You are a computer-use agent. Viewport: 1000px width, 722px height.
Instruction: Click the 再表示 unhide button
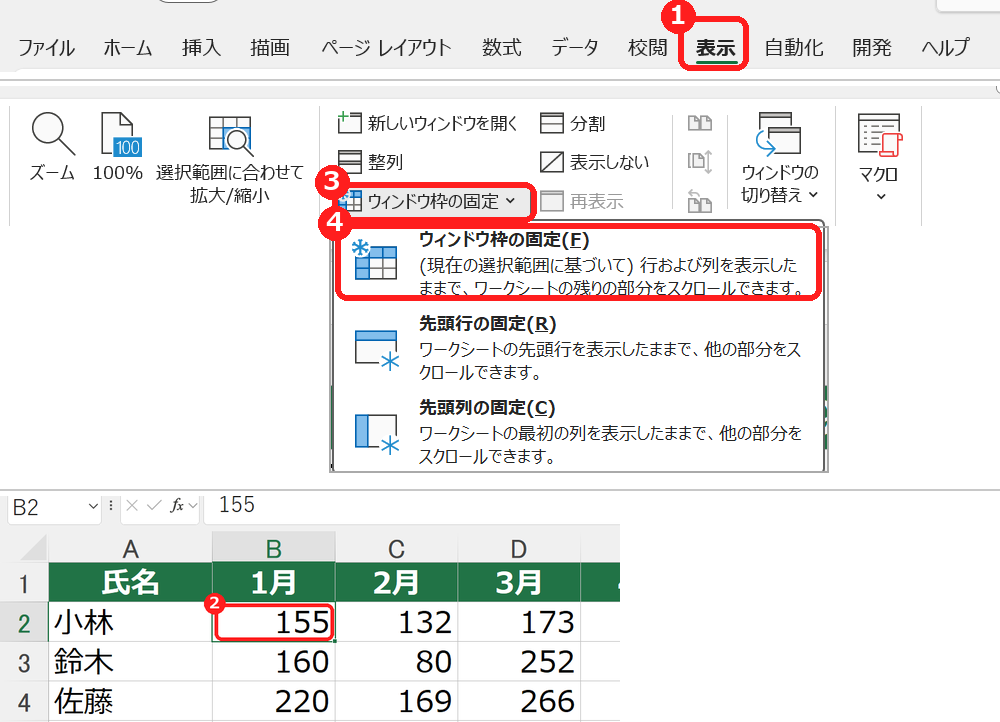581,202
